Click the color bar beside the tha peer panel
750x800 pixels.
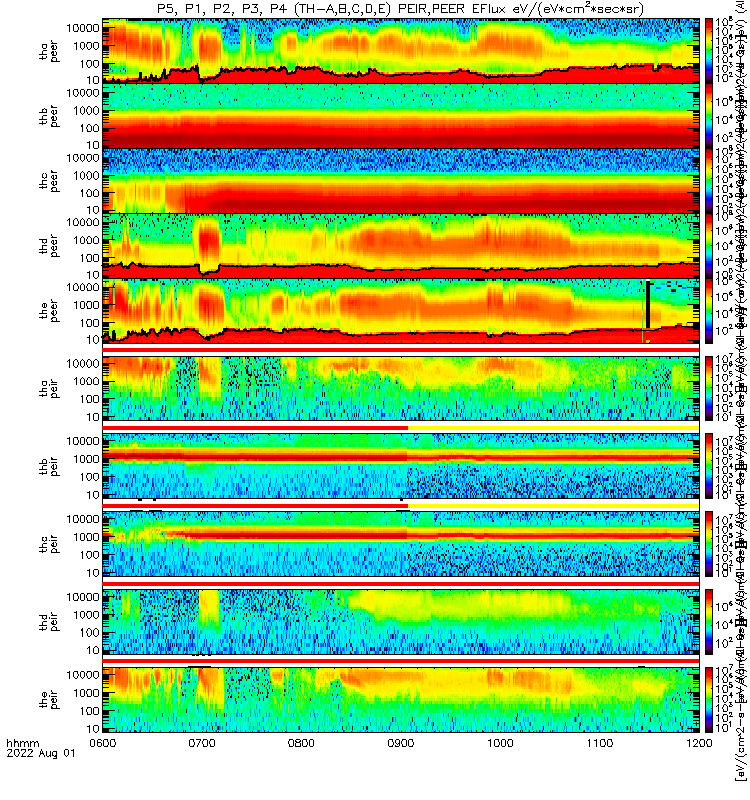click(x=709, y=51)
